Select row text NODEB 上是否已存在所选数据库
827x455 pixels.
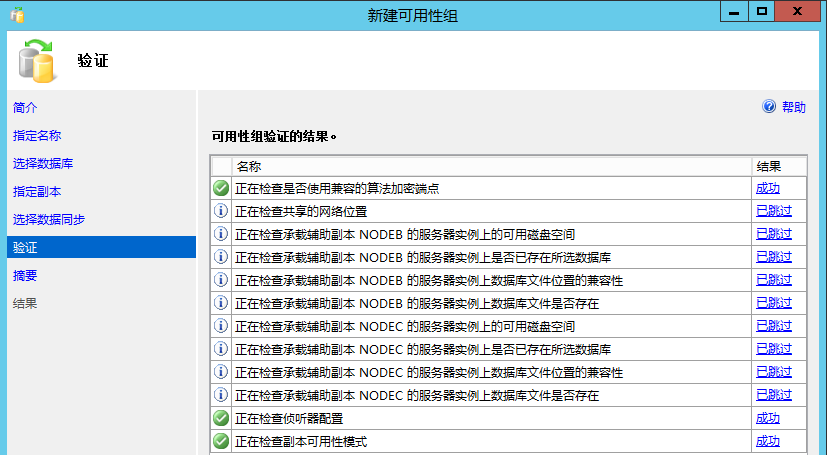pos(422,258)
